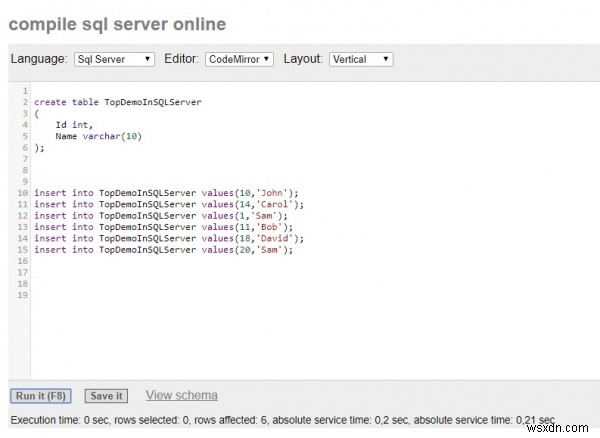Click the Execution time status message
The width and height of the screenshot is (600, 438).
pyautogui.click(x=282, y=420)
